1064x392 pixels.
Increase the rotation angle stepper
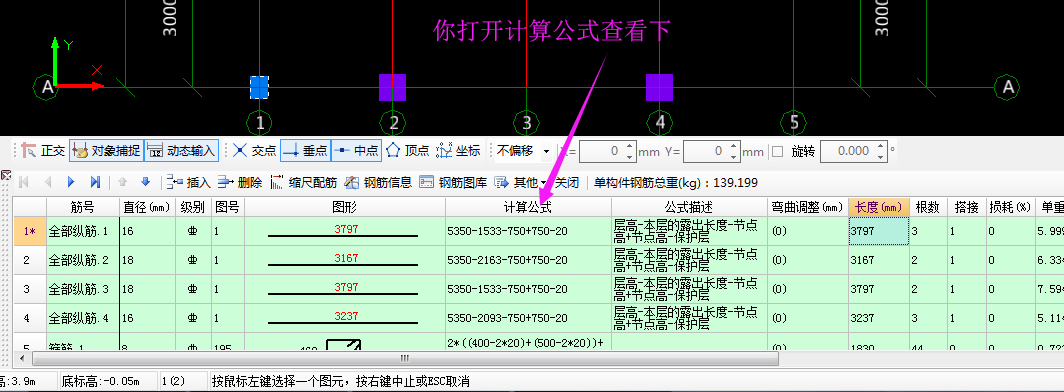coord(881,146)
